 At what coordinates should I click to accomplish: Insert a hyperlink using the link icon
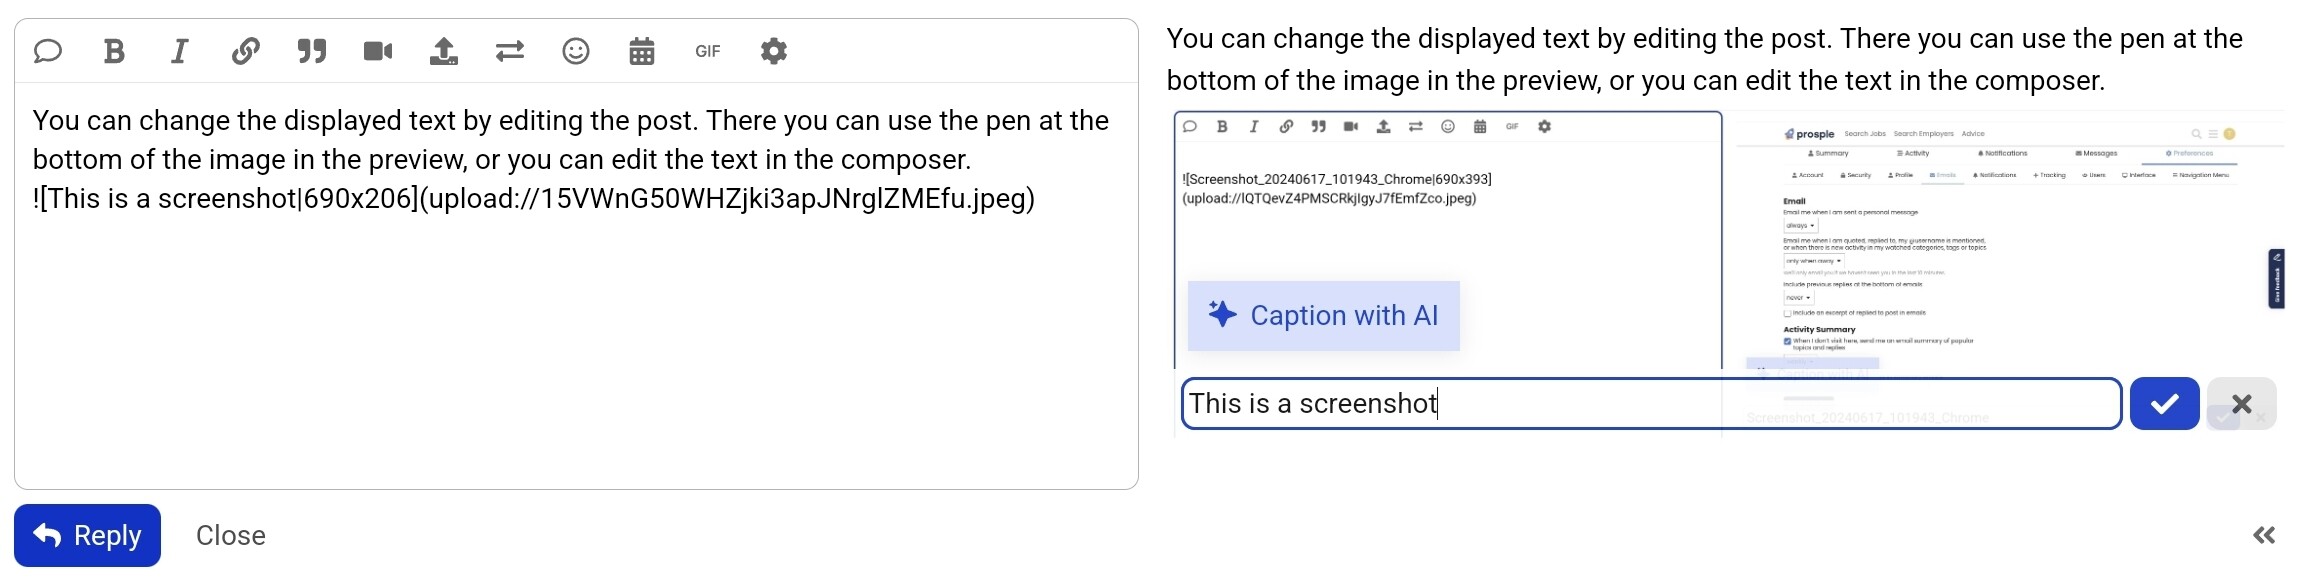246,51
